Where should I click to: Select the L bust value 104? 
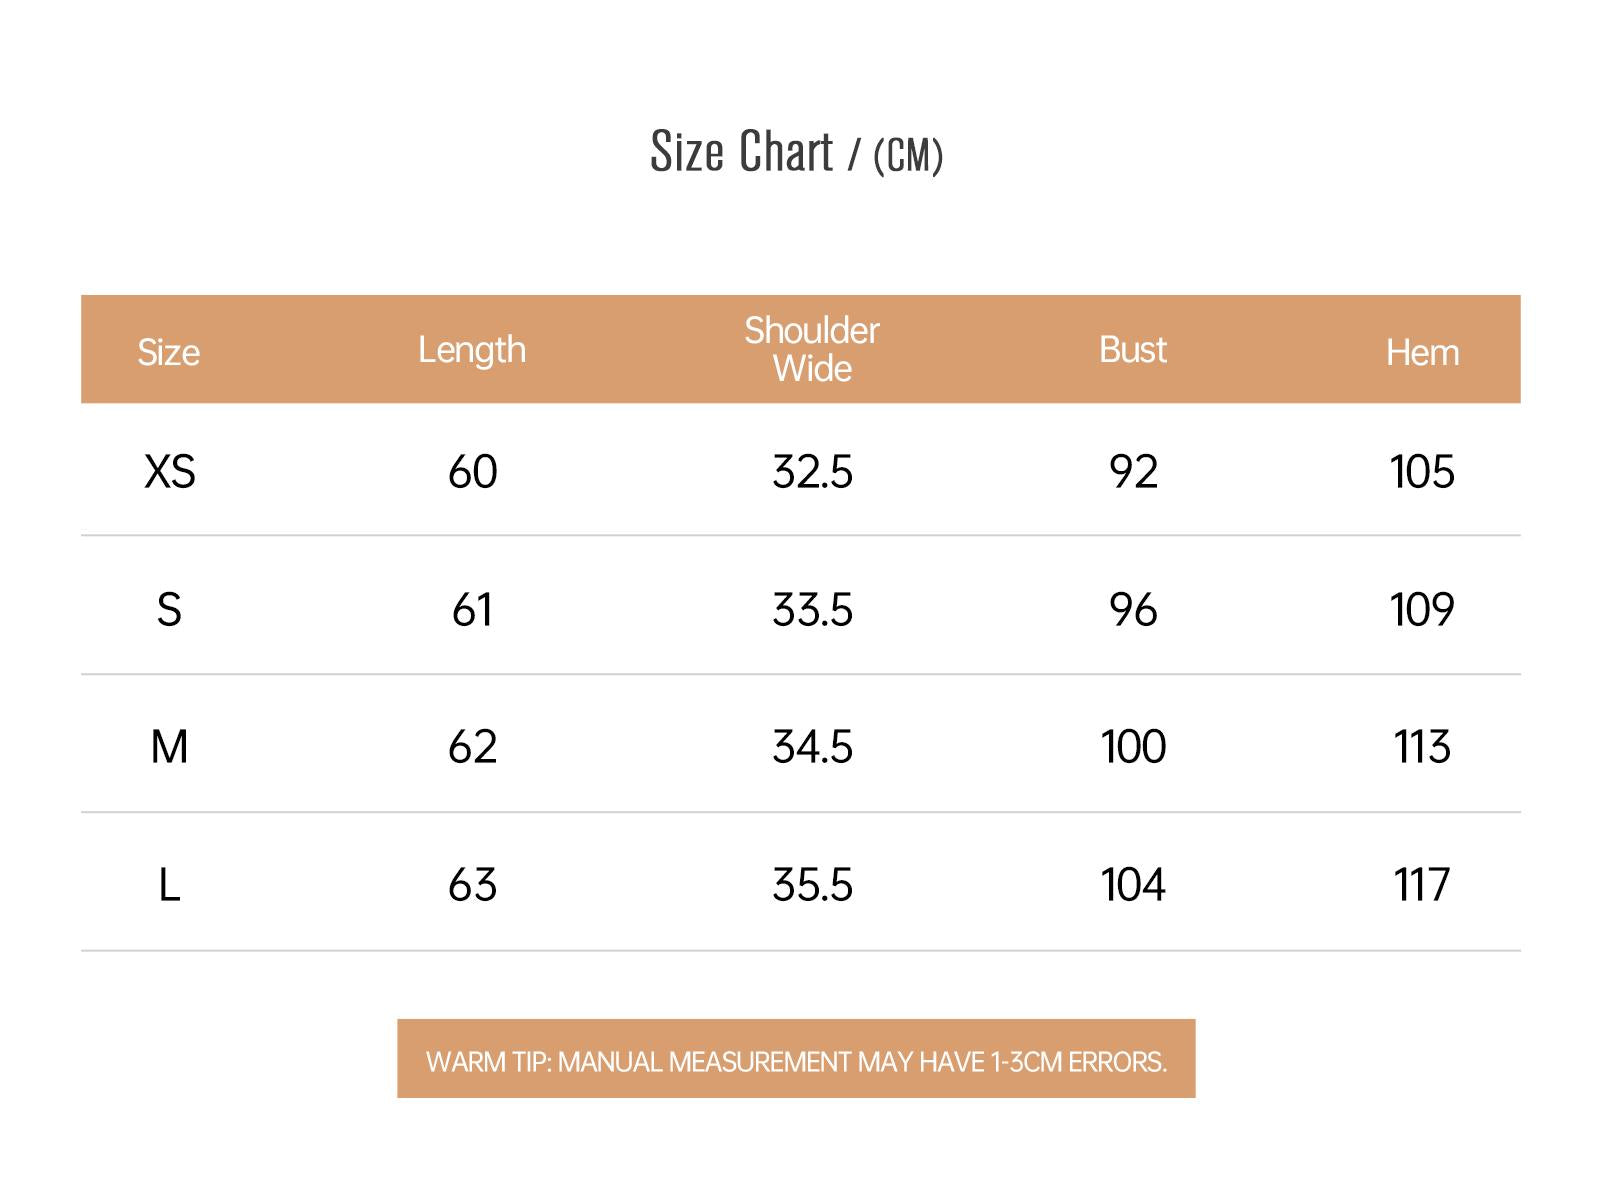[x=1133, y=885]
